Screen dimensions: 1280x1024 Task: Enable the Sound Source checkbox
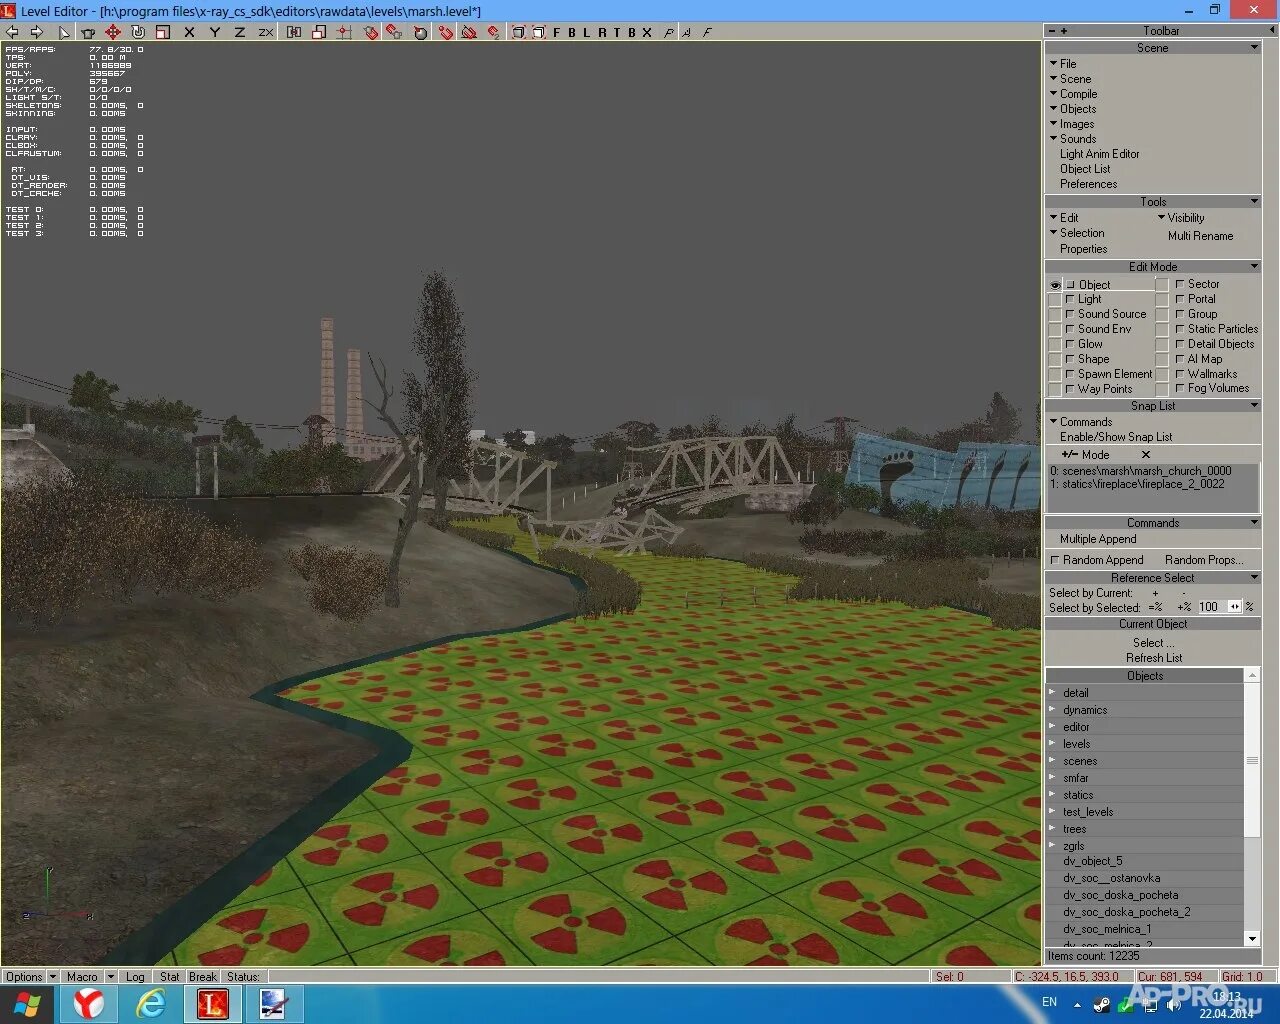[x=1070, y=314]
